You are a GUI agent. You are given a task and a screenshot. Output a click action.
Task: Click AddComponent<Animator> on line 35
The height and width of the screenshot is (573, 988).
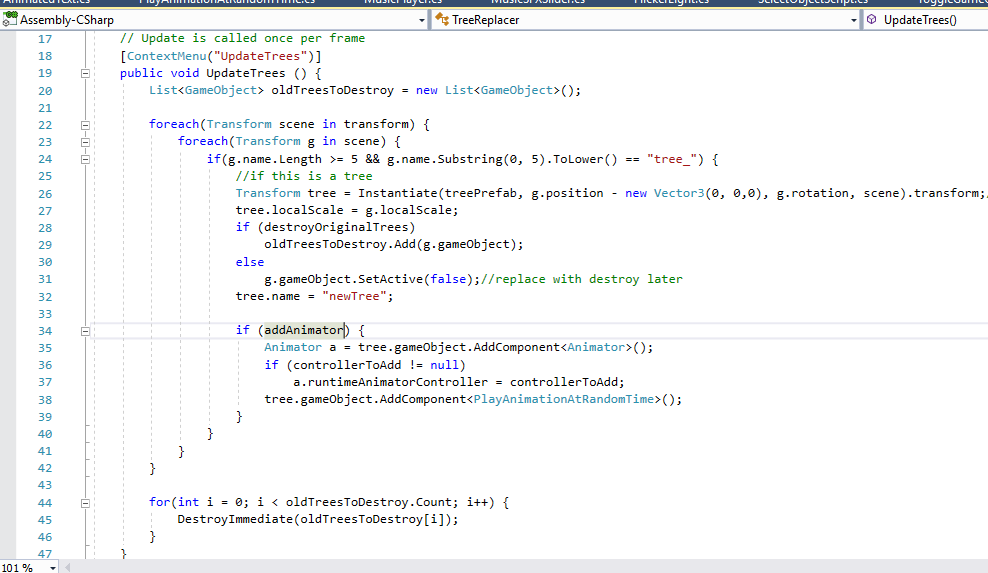point(553,347)
